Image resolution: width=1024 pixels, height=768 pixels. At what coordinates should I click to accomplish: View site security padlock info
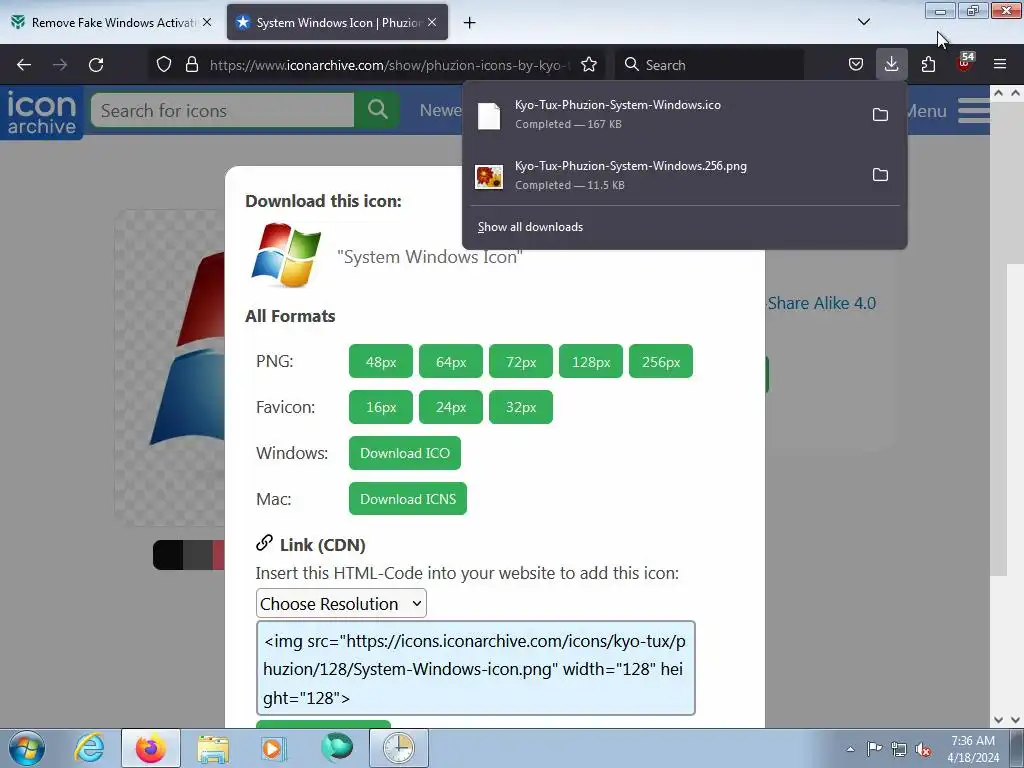tap(191, 65)
